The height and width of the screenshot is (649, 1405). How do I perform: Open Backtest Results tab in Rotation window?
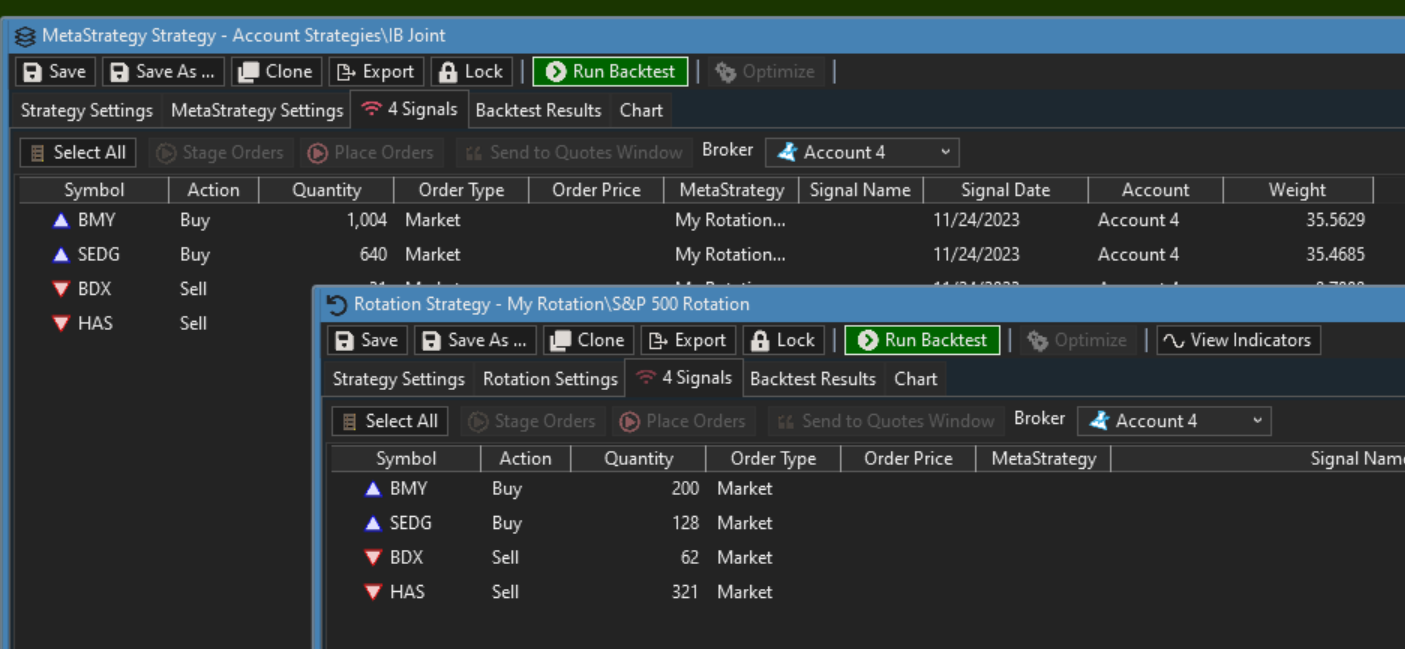[812, 379]
